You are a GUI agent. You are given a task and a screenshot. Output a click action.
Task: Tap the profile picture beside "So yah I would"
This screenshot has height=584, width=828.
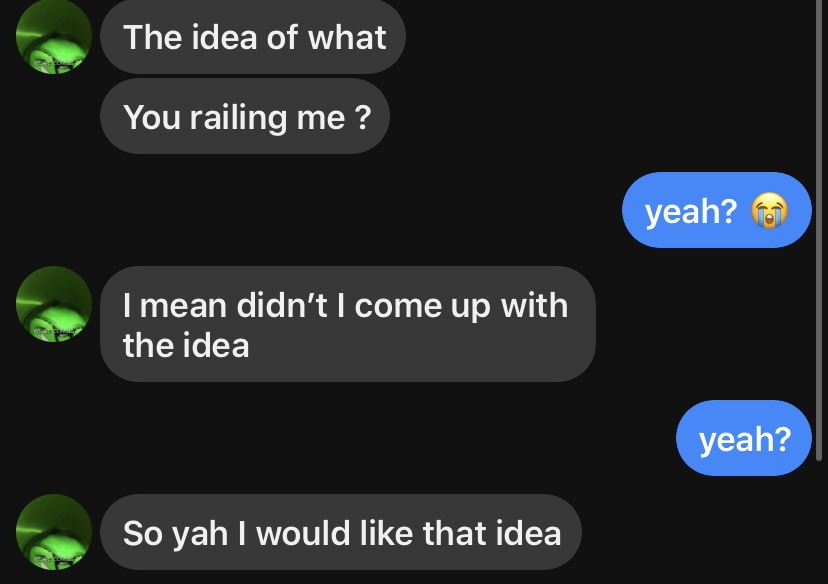(x=54, y=532)
